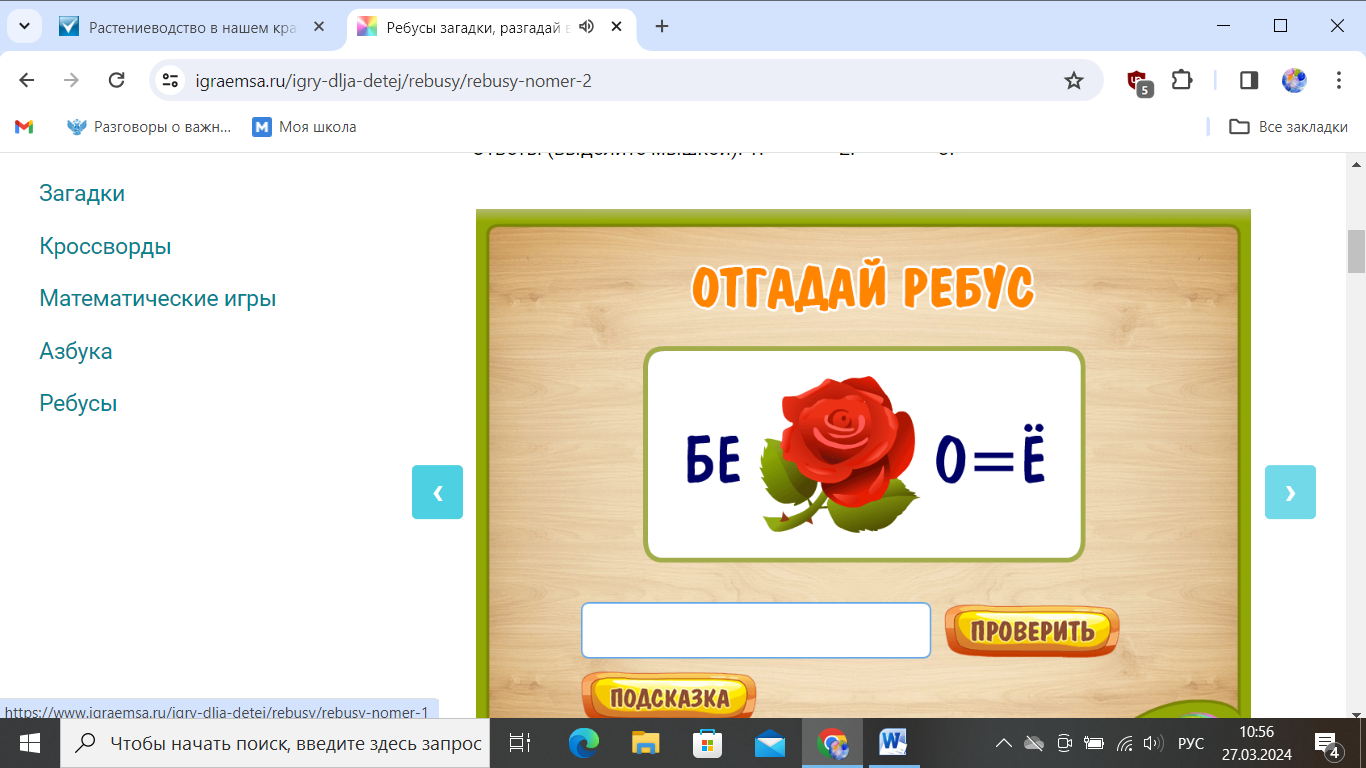Open the Extensions puzzle menu
Viewport: 1366px width, 768px height.
(1182, 80)
